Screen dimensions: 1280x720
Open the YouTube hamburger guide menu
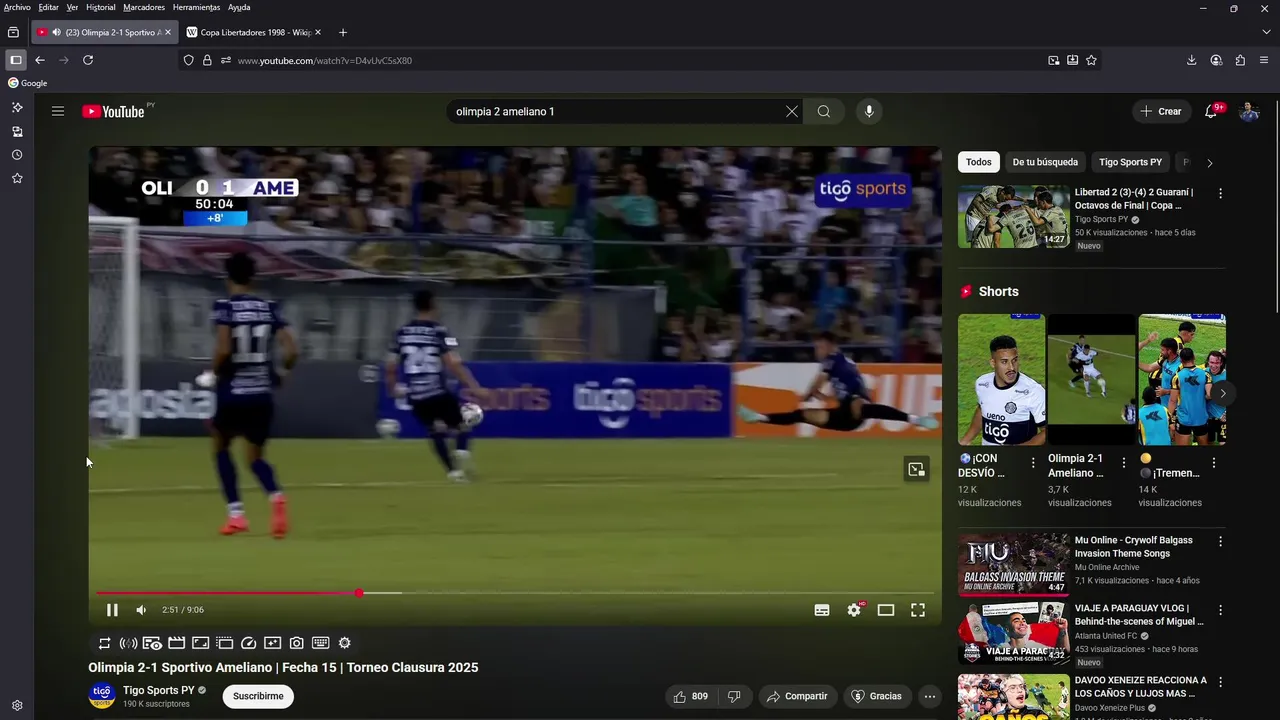[x=58, y=111]
